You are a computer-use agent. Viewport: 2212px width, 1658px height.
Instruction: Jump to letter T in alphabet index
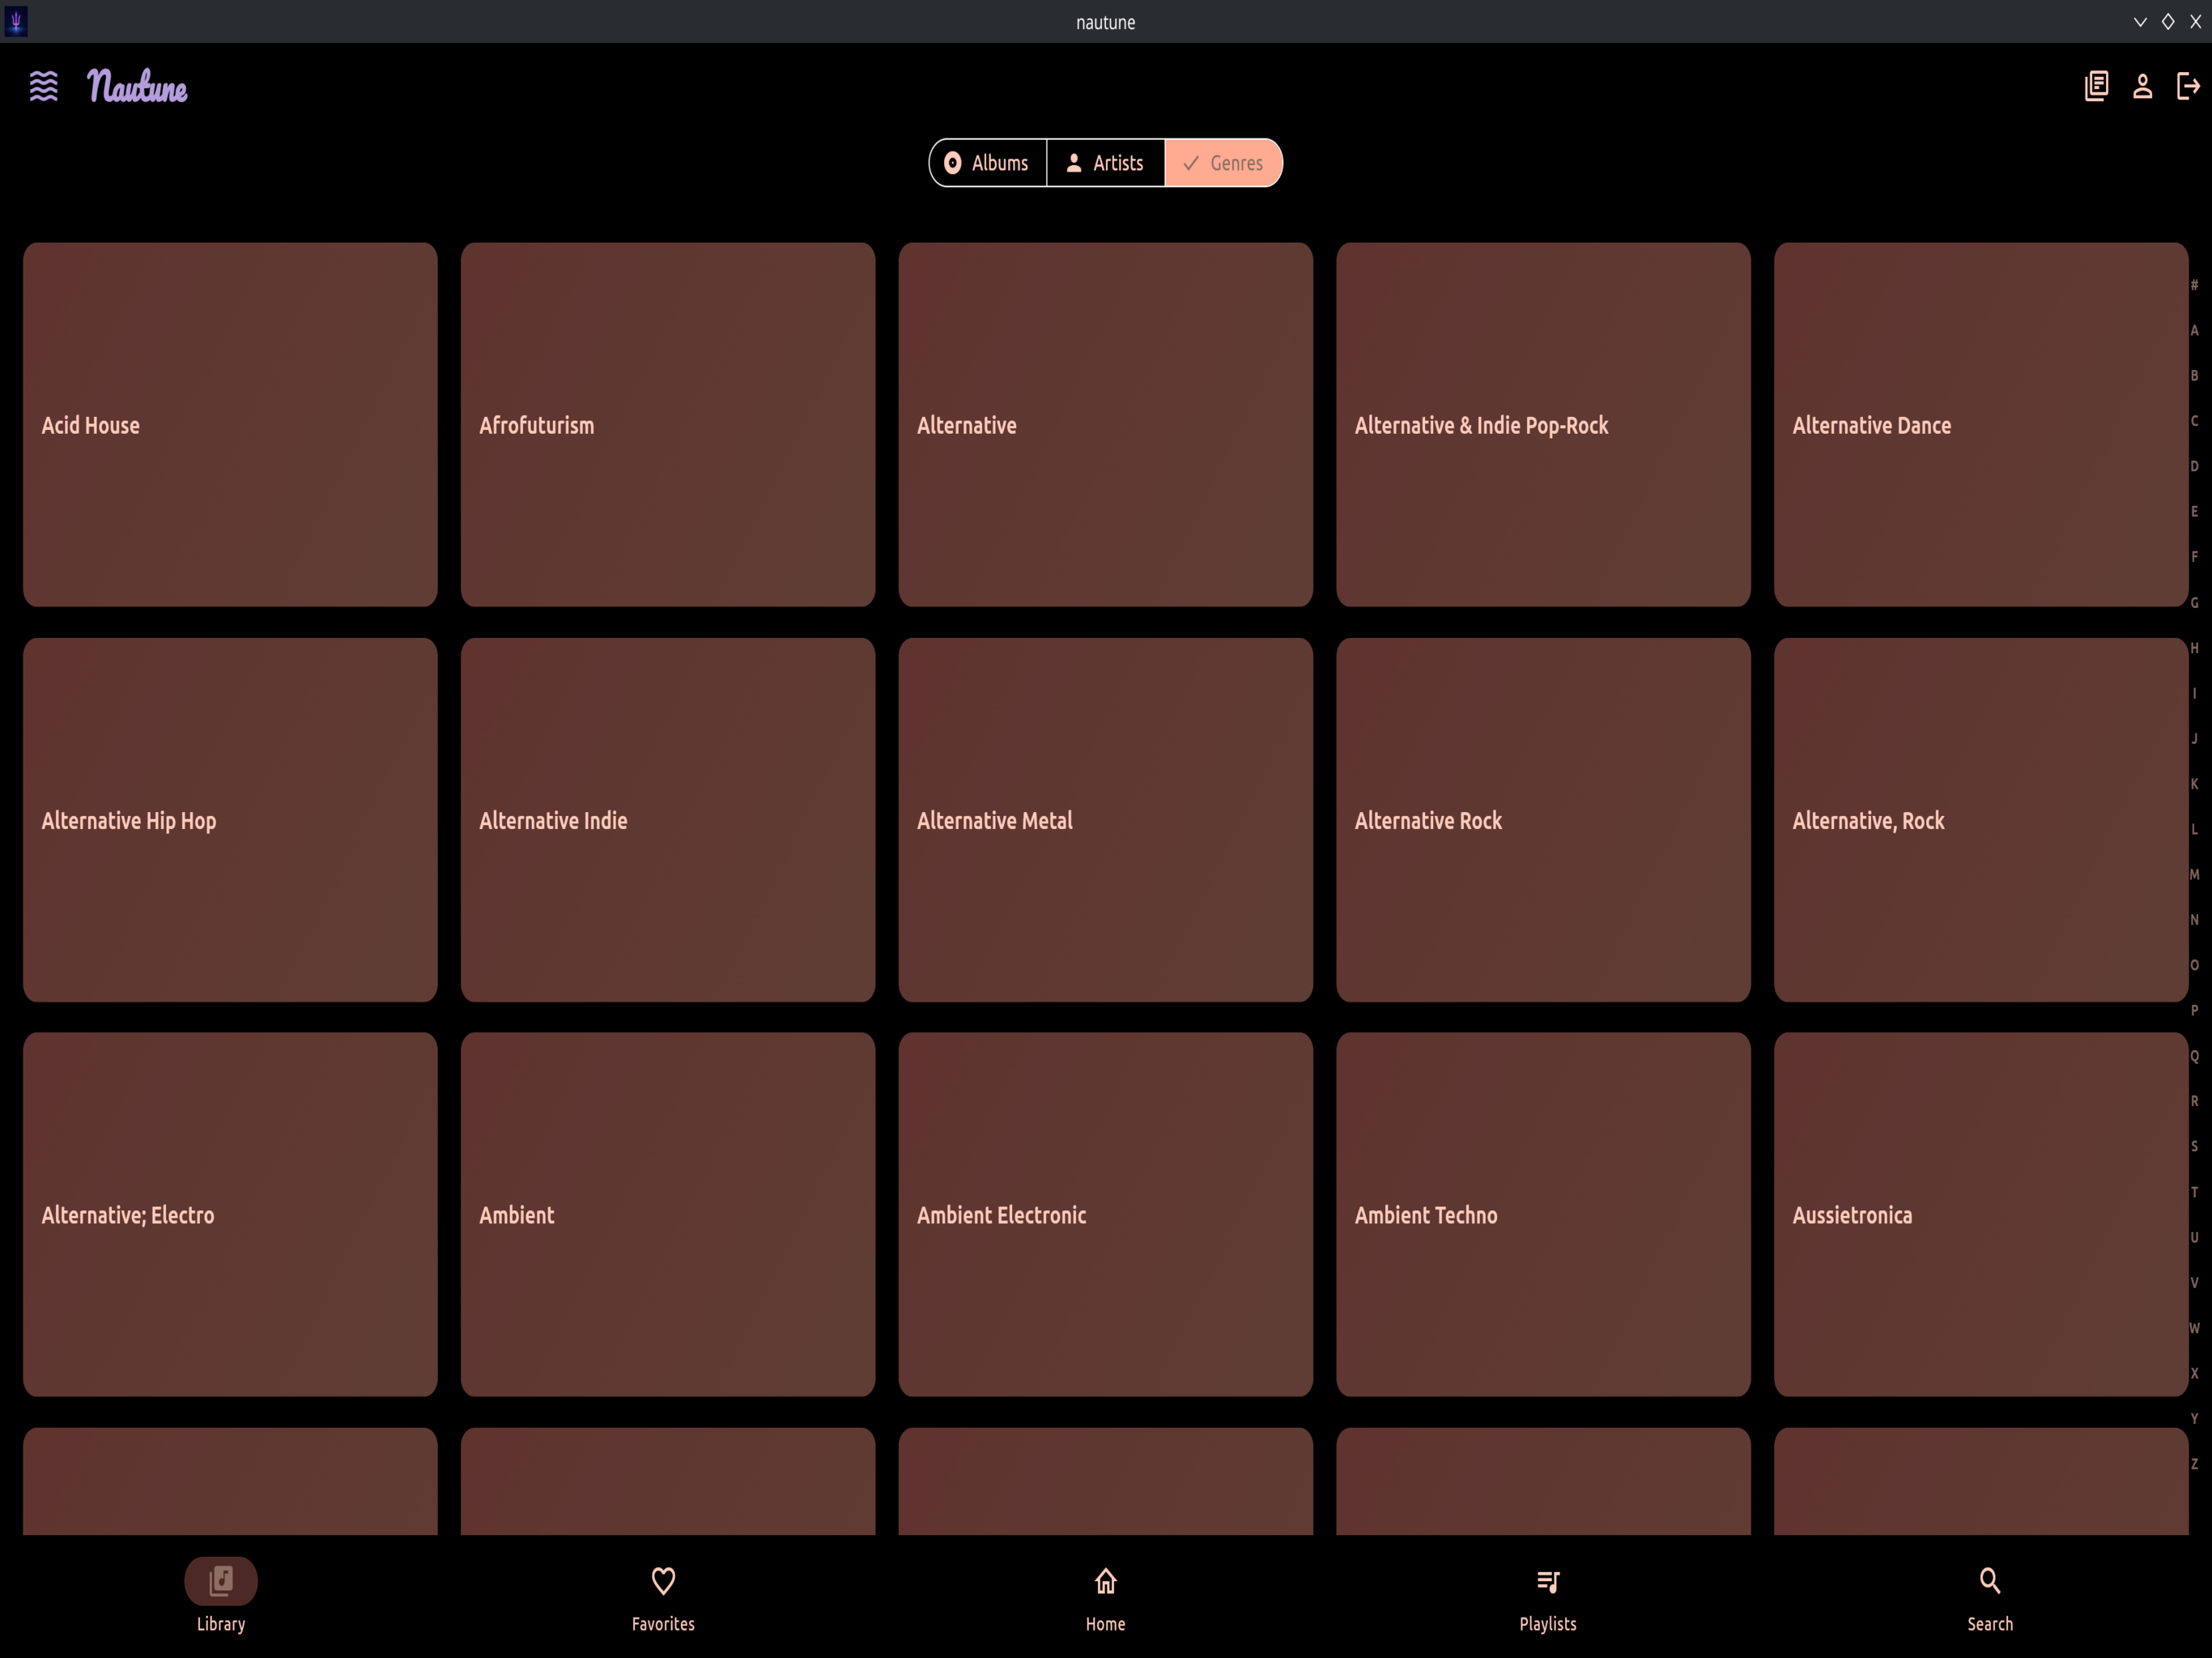[x=2195, y=1192]
